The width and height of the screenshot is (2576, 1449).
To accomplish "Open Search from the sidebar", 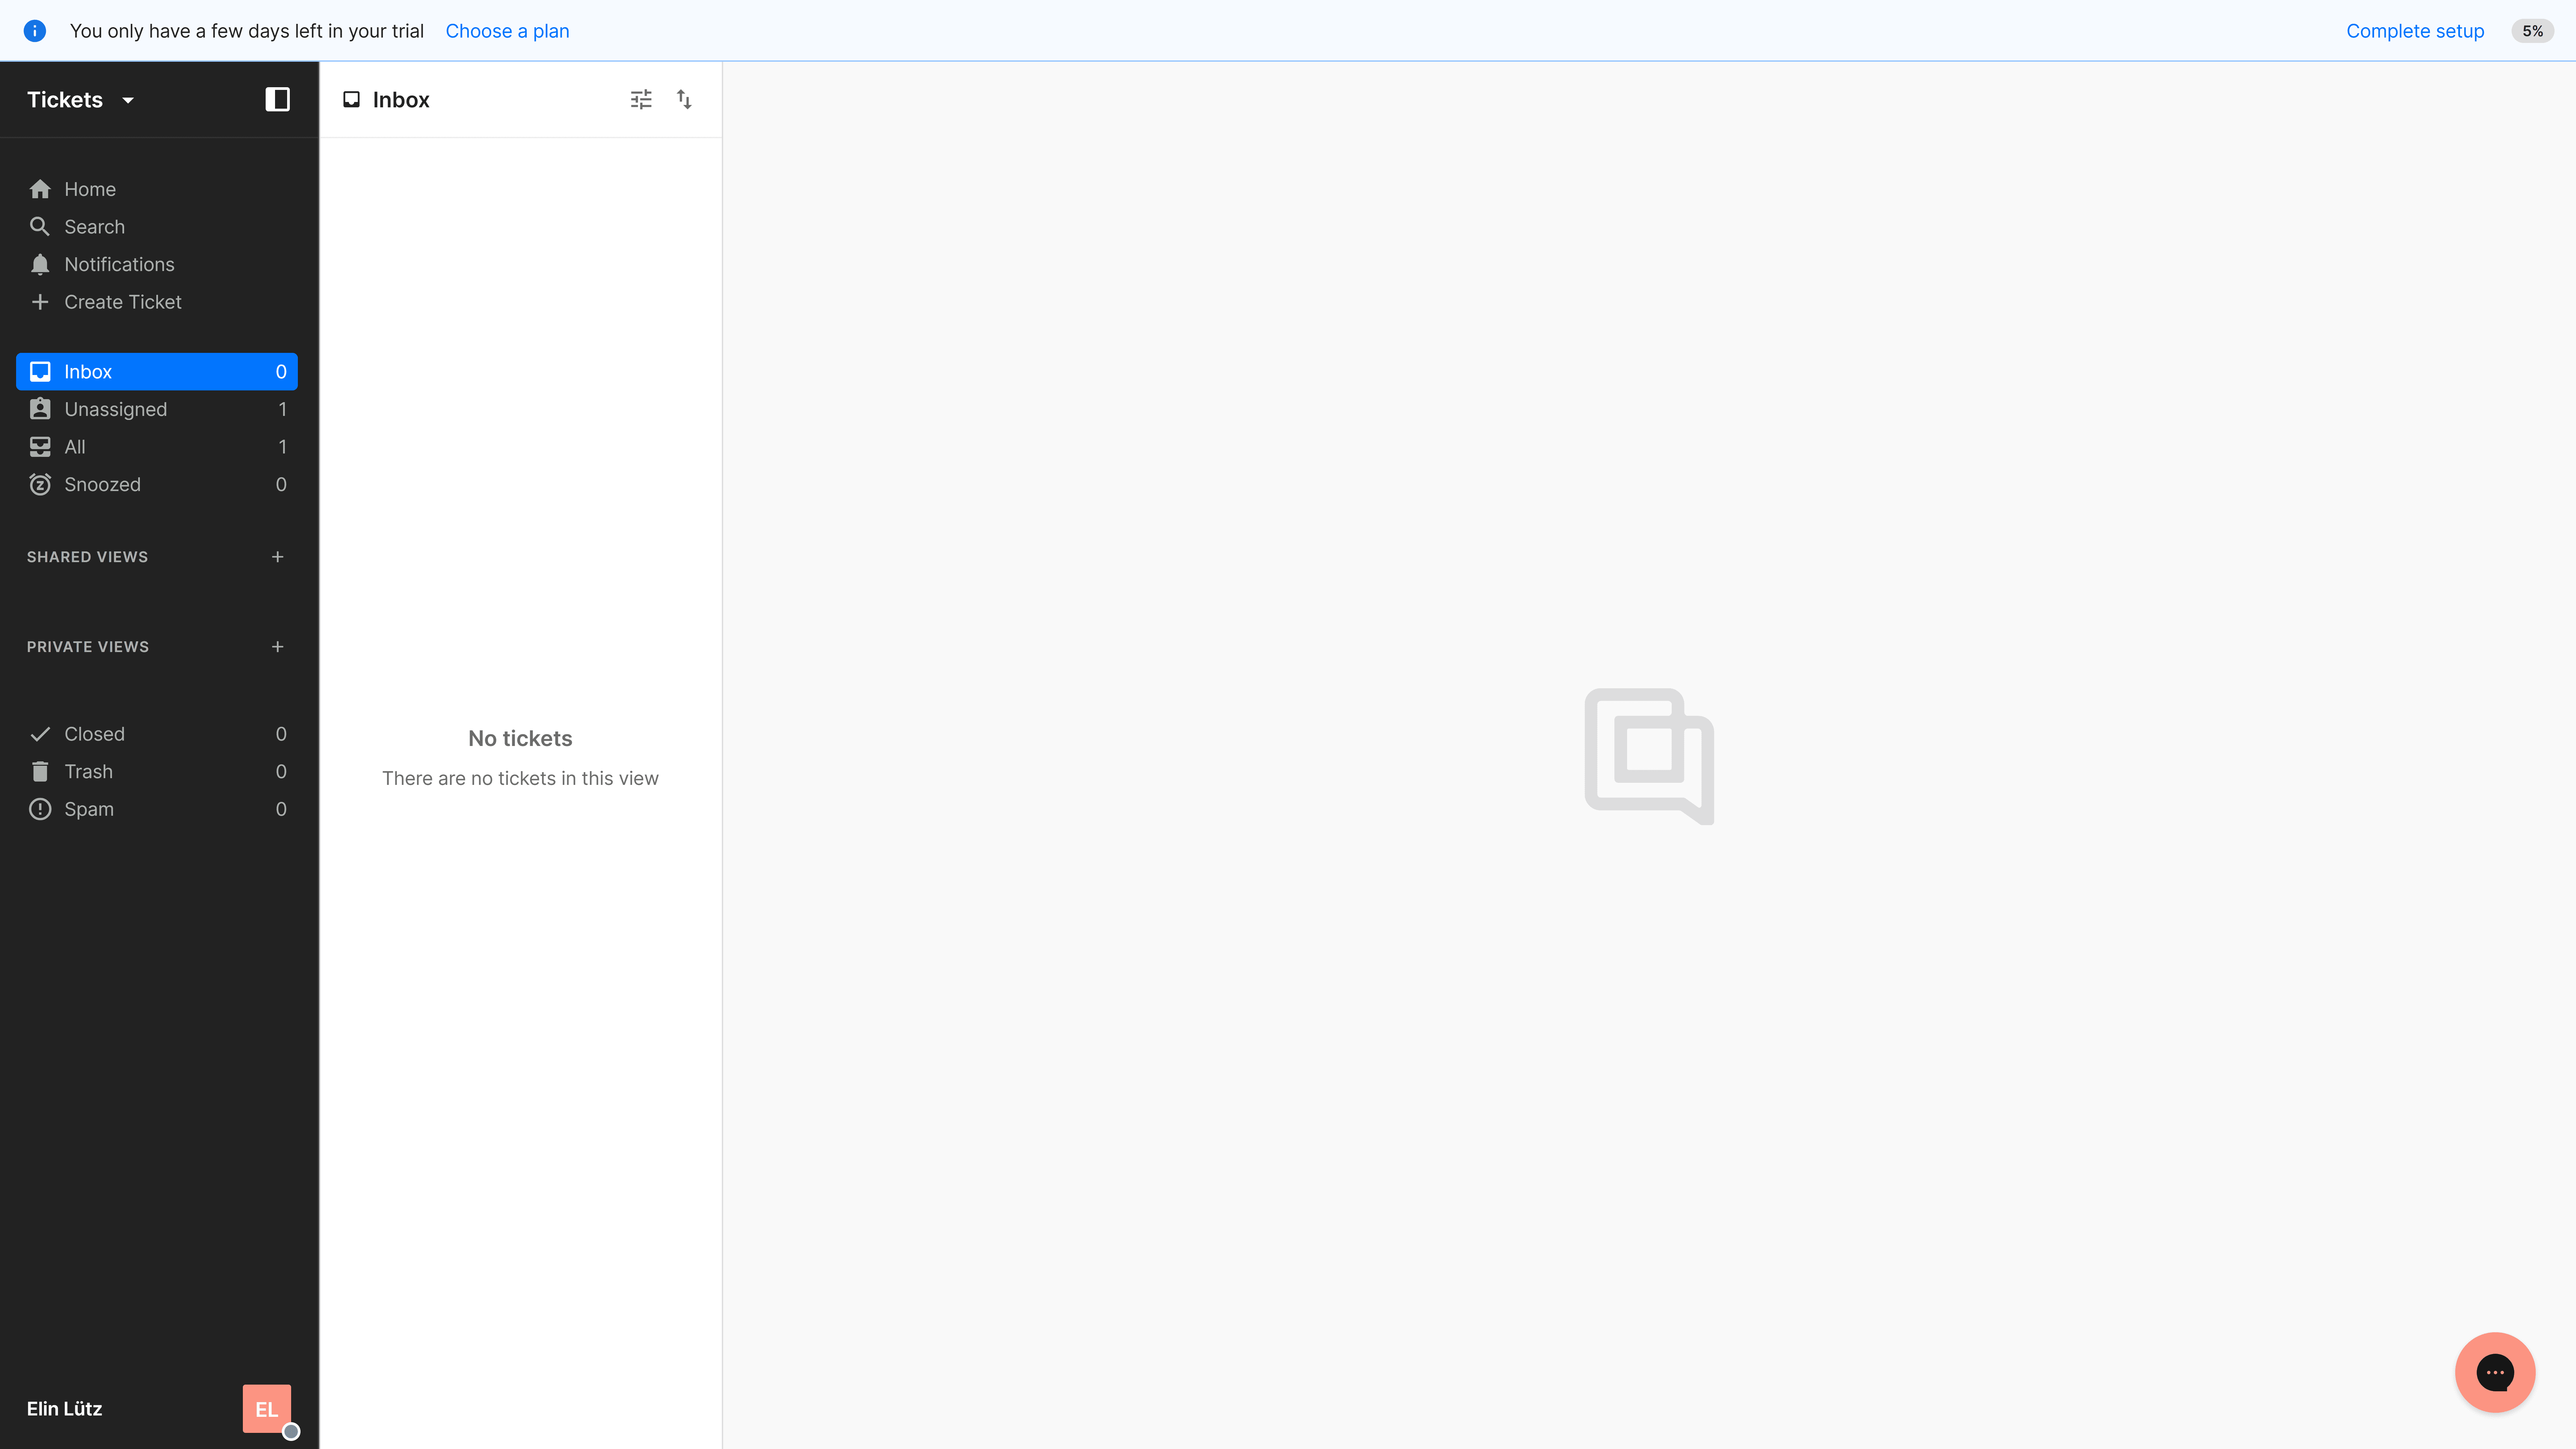I will click(157, 227).
